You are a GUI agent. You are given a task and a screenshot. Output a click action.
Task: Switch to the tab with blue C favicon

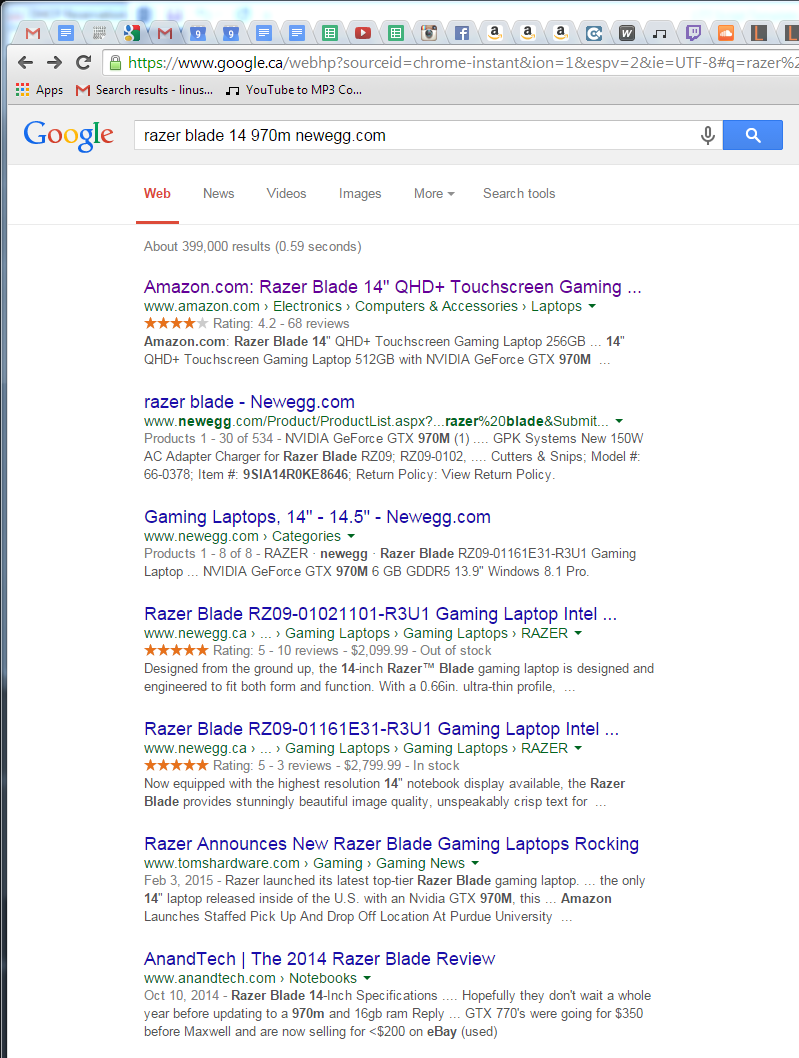(x=594, y=32)
